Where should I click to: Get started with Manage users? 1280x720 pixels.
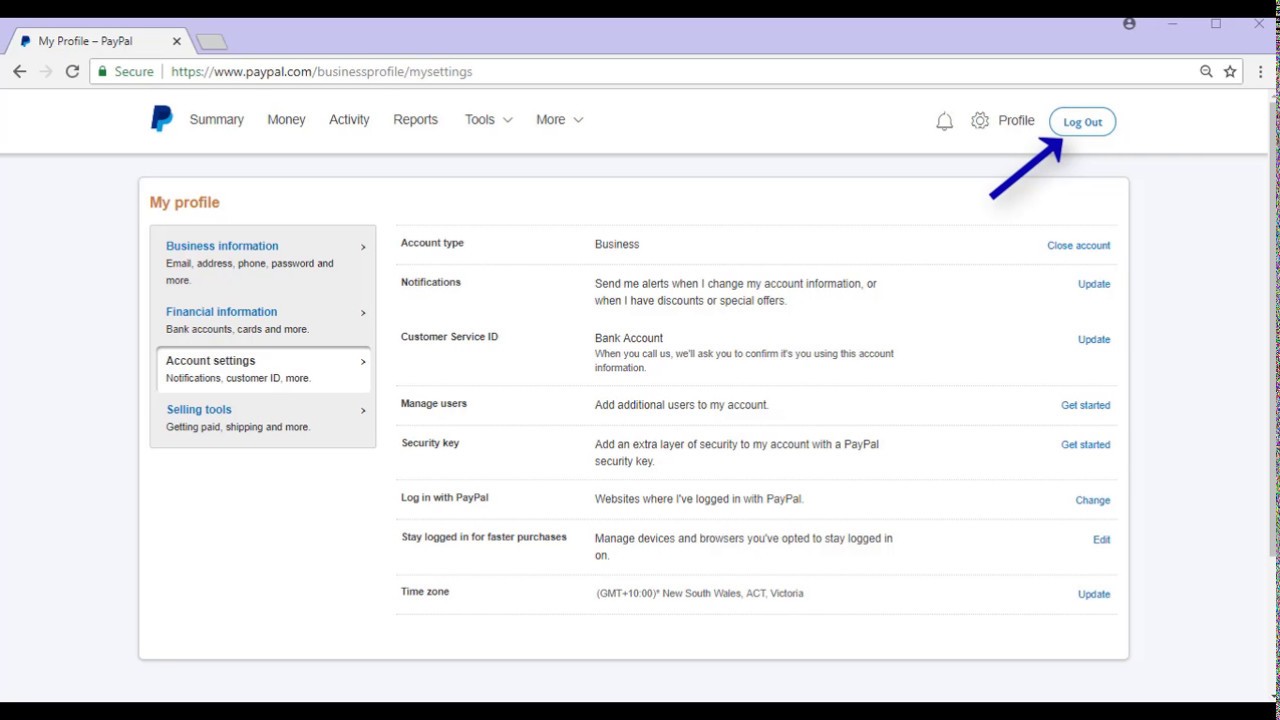click(x=1085, y=405)
